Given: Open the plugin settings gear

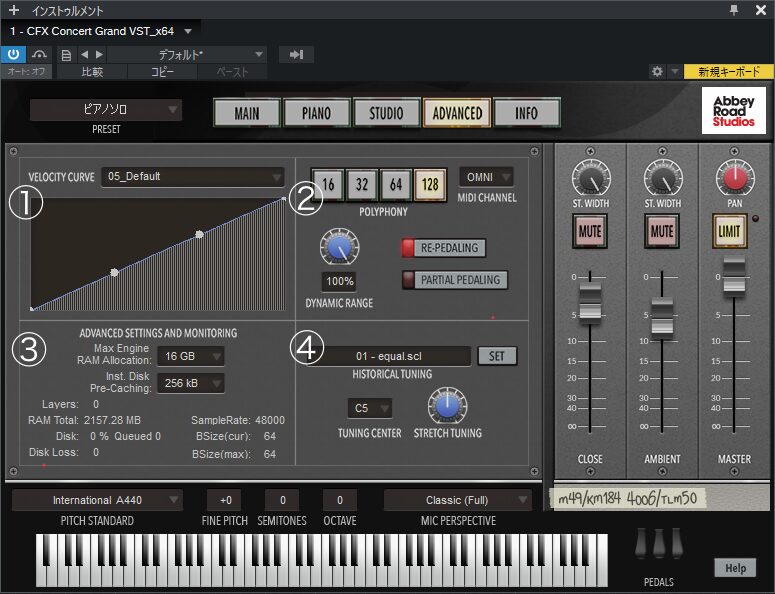Looking at the screenshot, I should point(657,72).
